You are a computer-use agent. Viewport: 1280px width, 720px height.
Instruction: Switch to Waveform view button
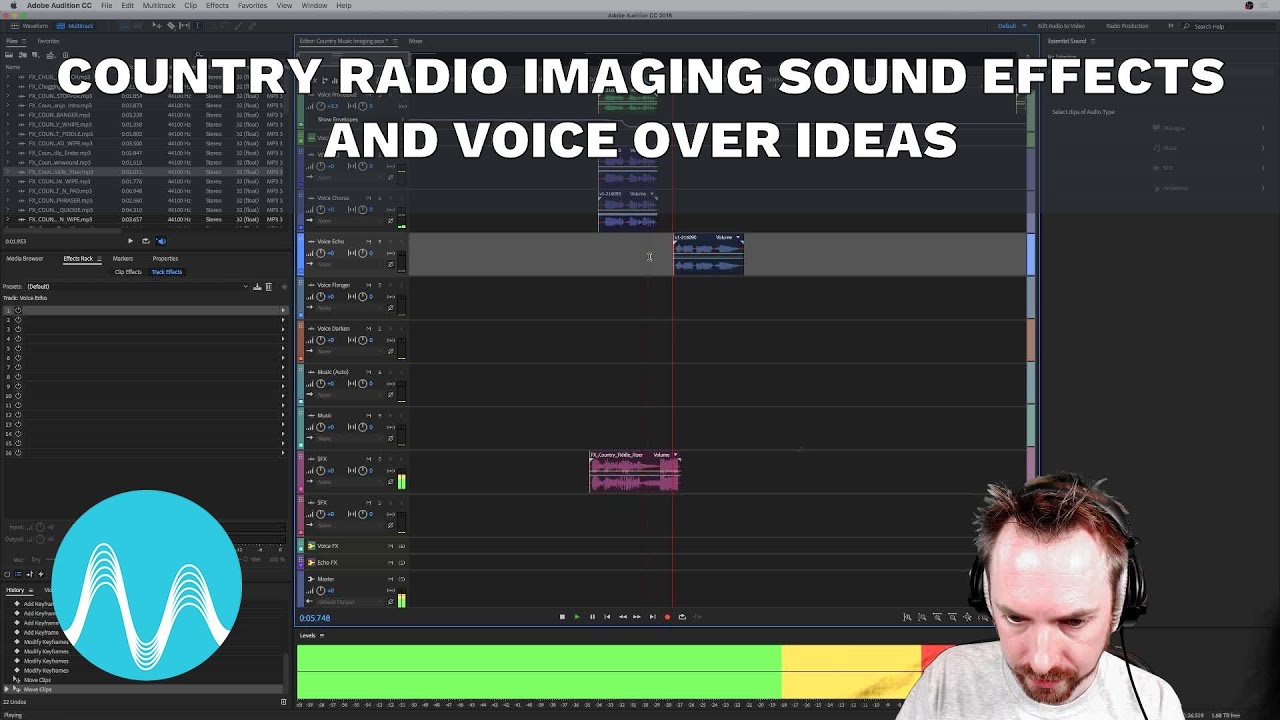(x=30, y=26)
